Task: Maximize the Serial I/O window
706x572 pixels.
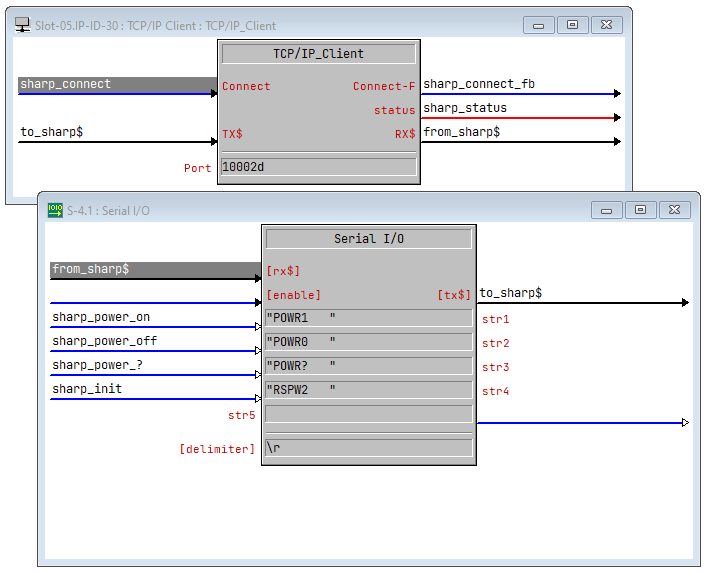Action: (x=641, y=210)
